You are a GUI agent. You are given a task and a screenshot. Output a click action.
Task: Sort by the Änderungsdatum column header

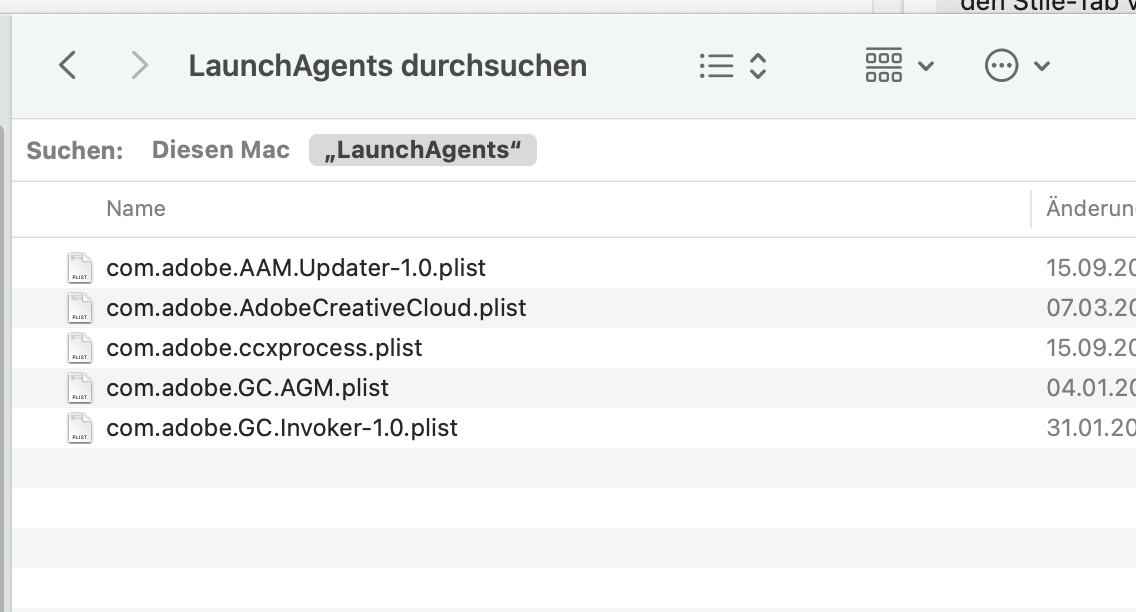pos(1090,209)
